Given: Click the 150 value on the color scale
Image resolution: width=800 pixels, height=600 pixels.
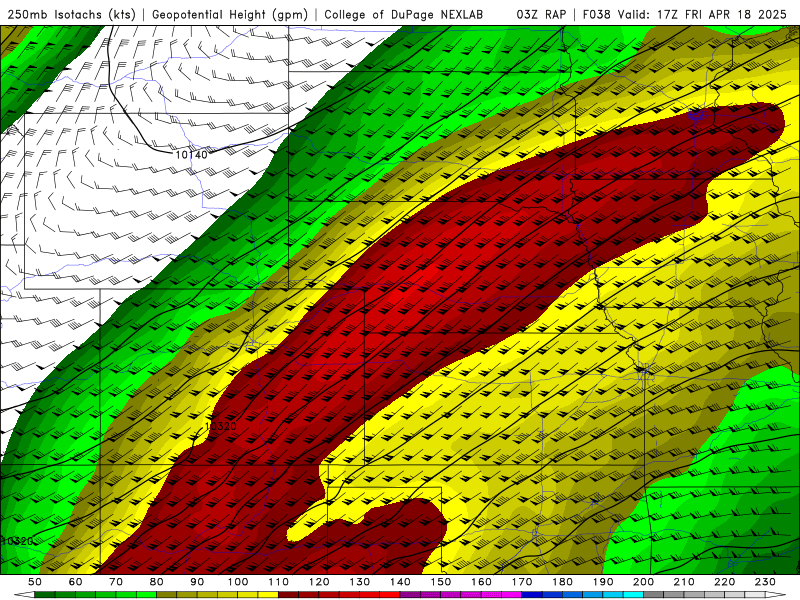Looking at the screenshot, I should click(x=441, y=582).
